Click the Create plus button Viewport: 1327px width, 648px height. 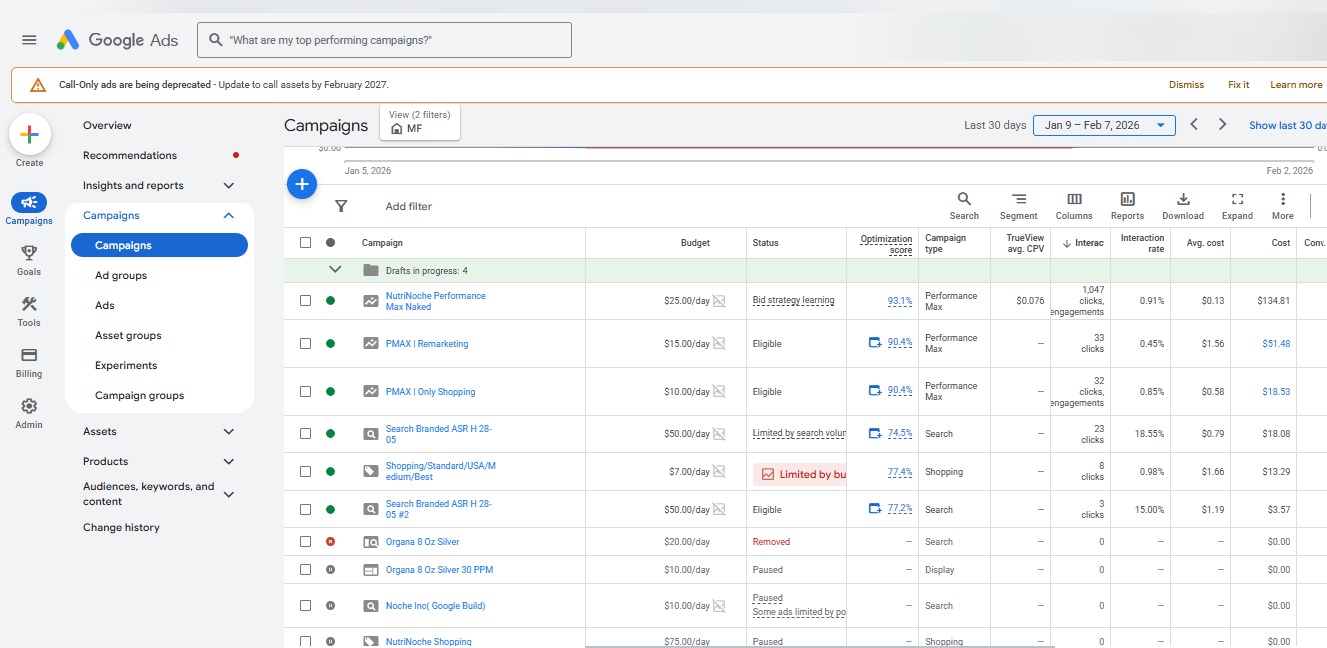point(29,134)
